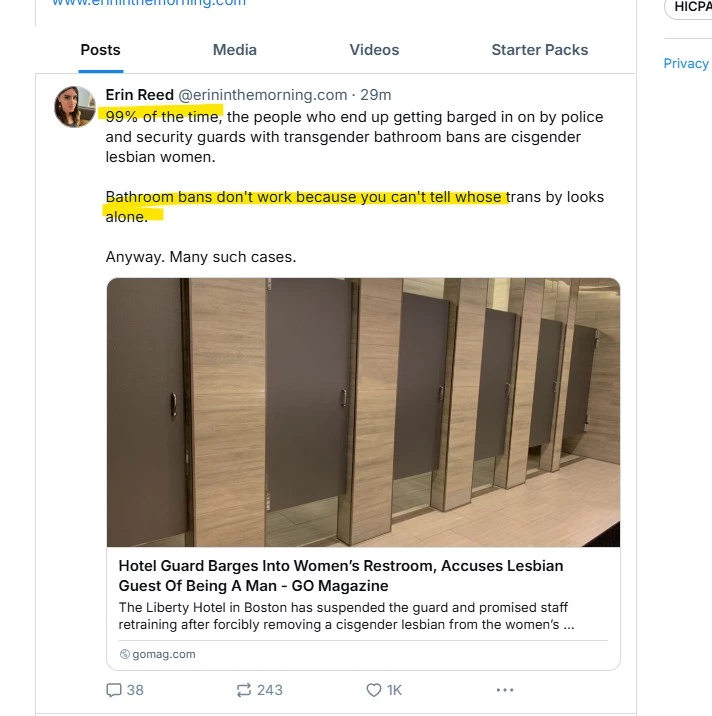This screenshot has width=712, height=716.
Task: Click the reply speech bubble icon
Action: pos(114,689)
